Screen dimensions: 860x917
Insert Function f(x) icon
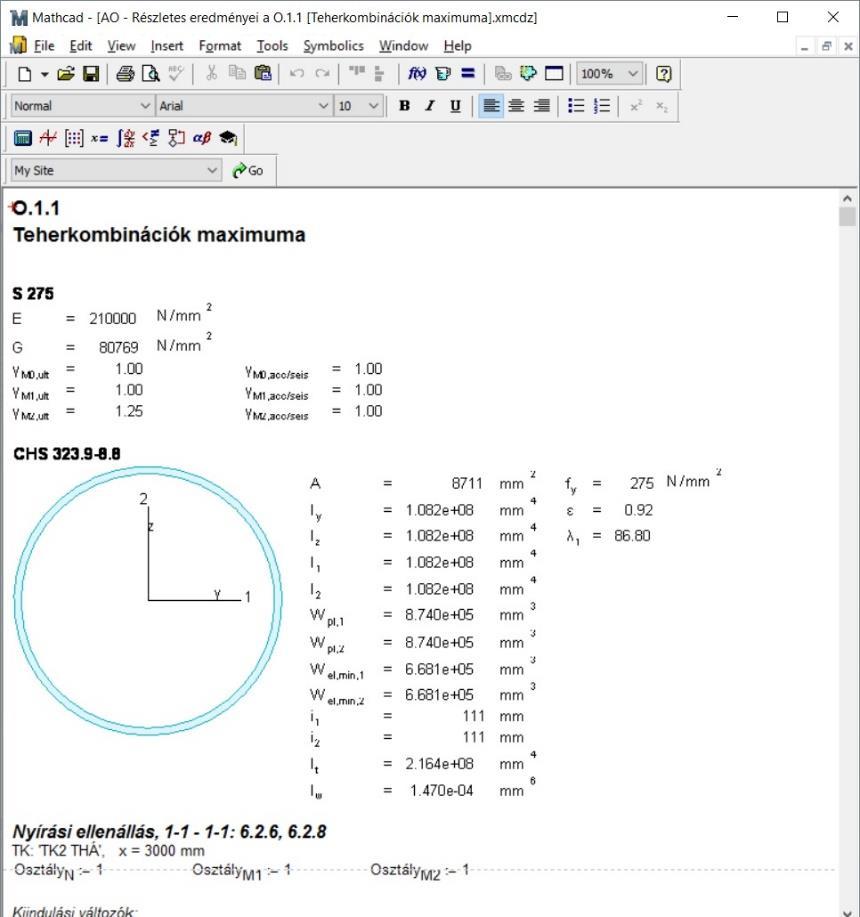coord(417,73)
